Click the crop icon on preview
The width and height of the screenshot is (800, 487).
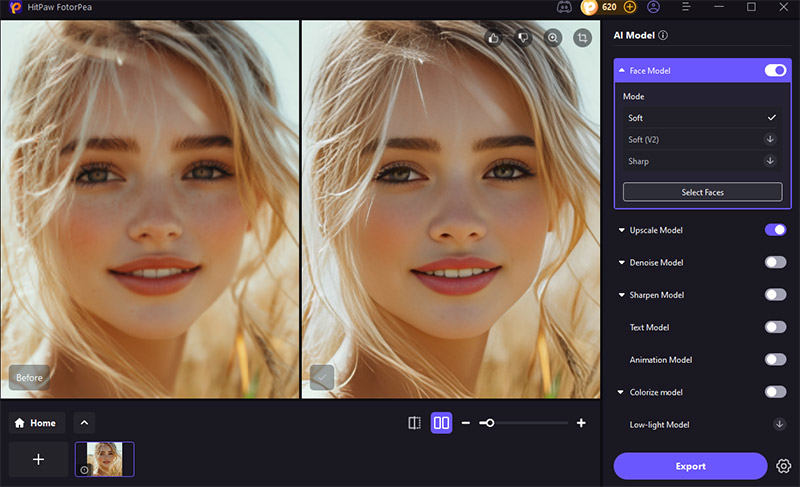point(582,38)
